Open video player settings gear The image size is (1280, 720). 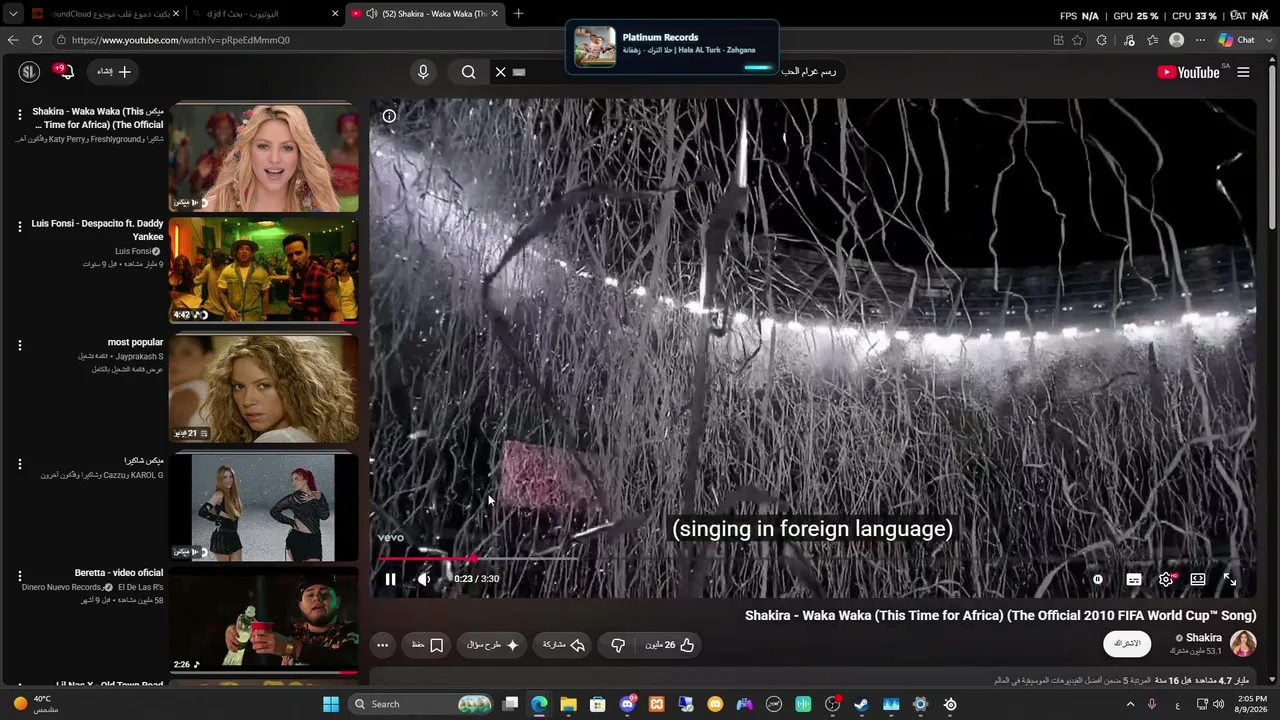(1166, 579)
